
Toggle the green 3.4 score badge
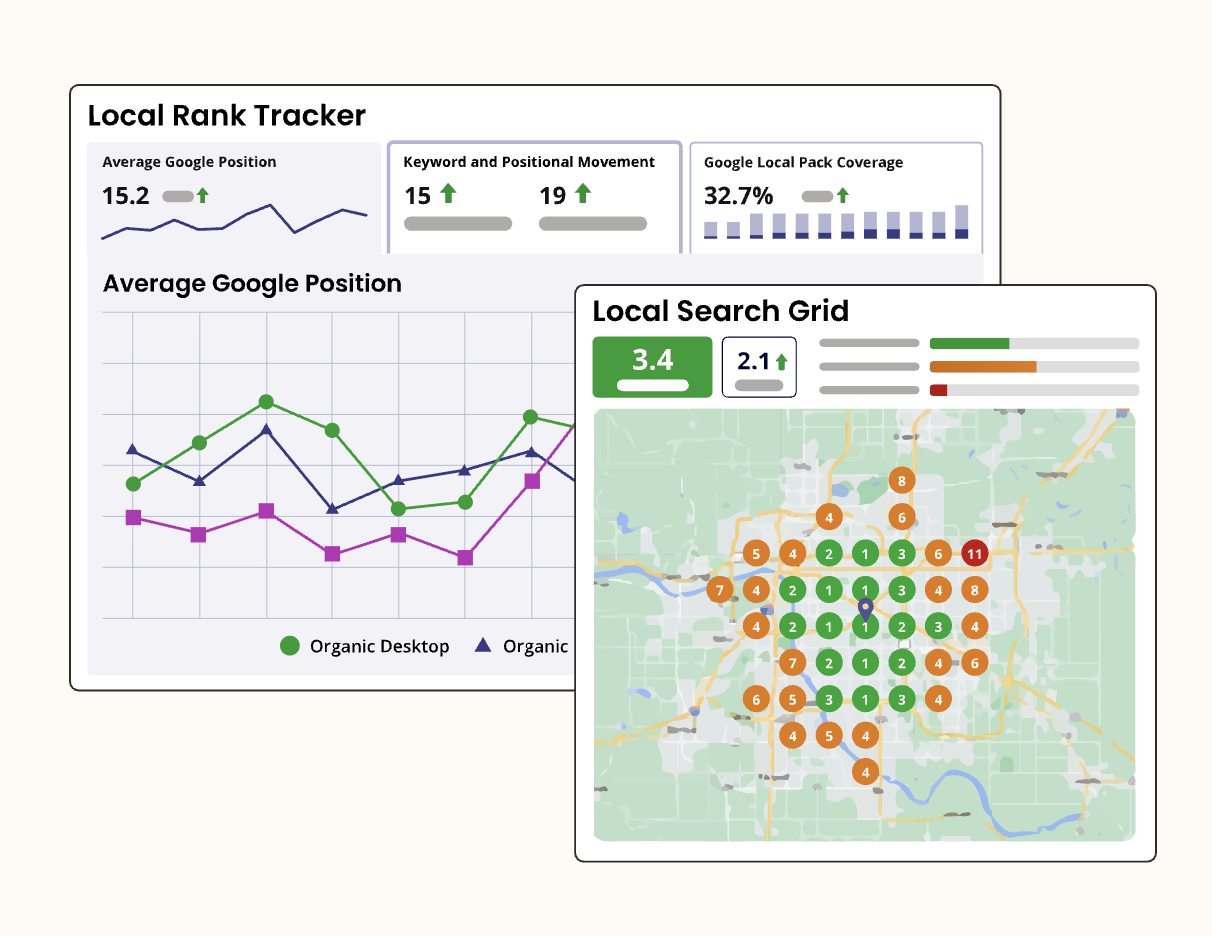pos(651,366)
